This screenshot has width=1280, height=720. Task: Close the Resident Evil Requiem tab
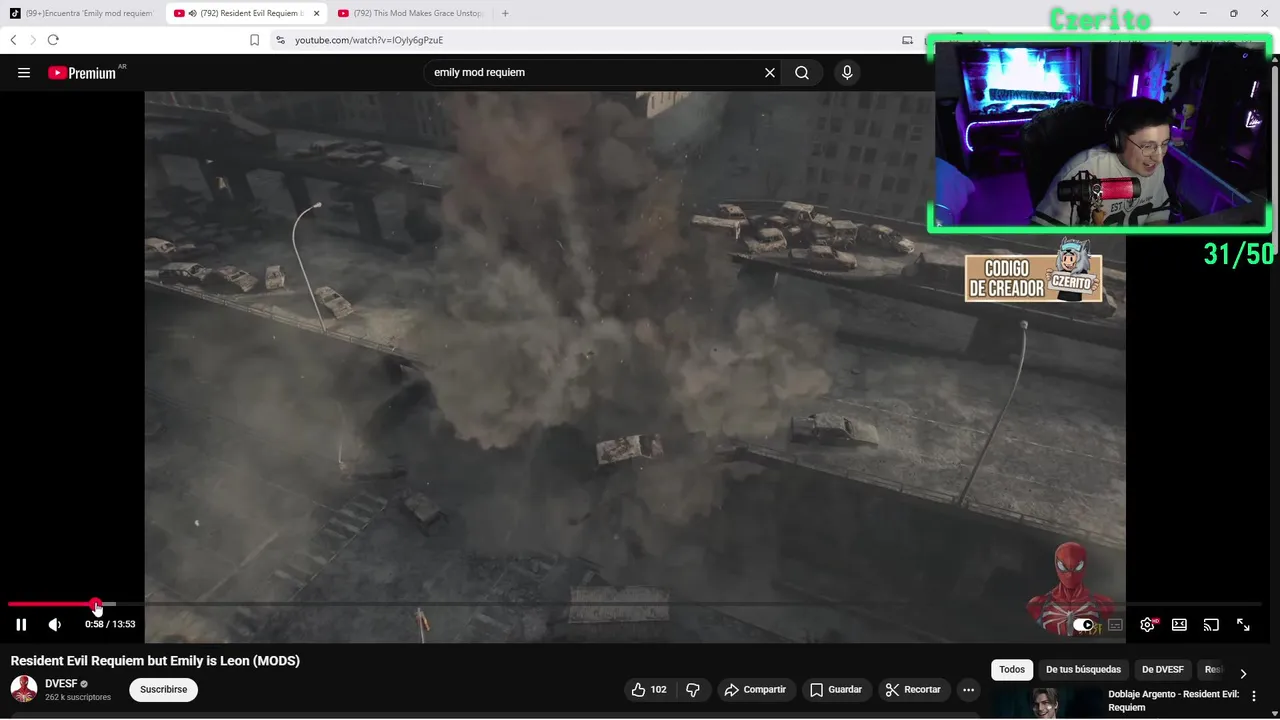pos(317,13)
